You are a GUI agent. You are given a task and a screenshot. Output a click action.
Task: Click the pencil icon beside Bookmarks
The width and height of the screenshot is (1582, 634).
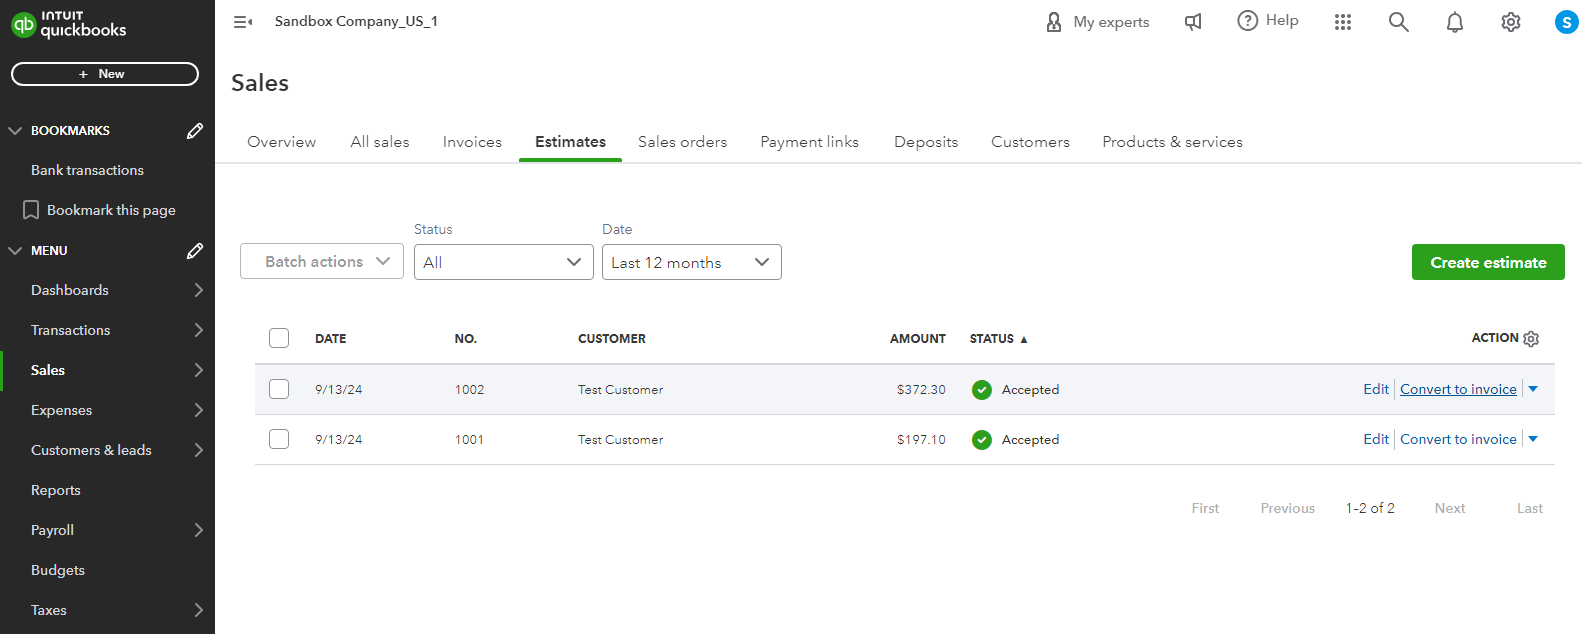[195, 131]
